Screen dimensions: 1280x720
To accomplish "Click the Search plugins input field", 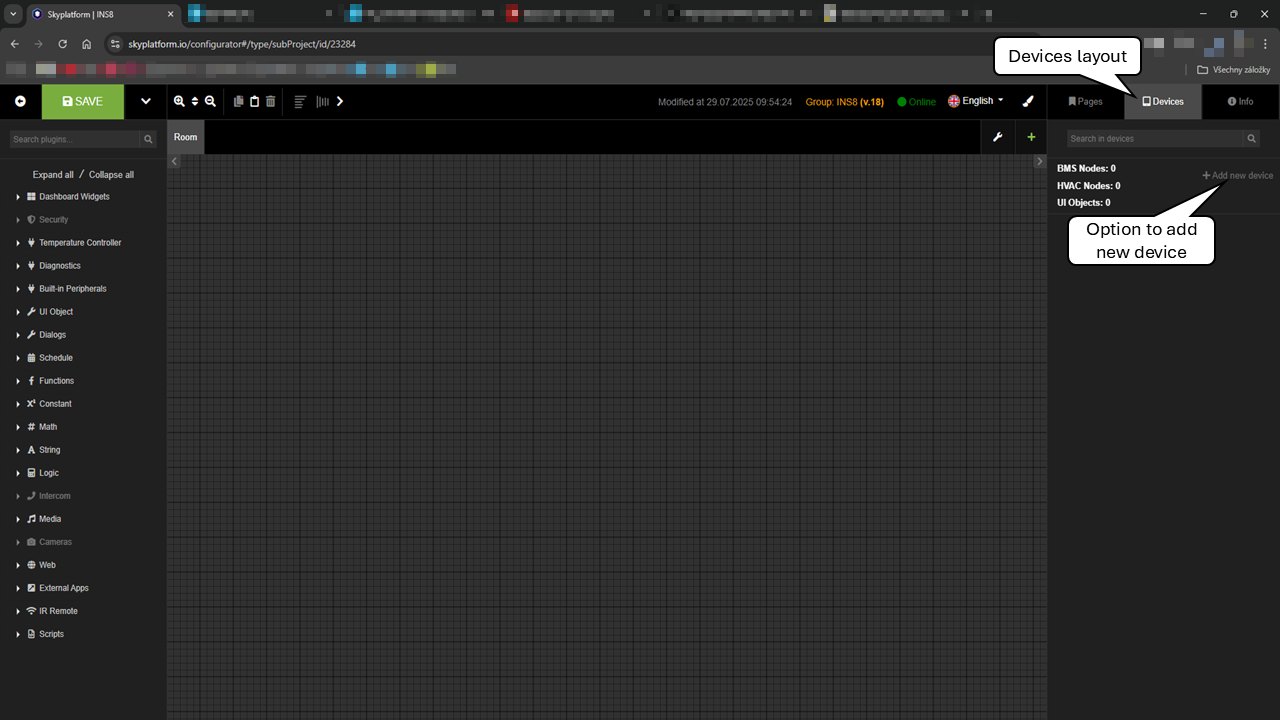I will [75, 140].
